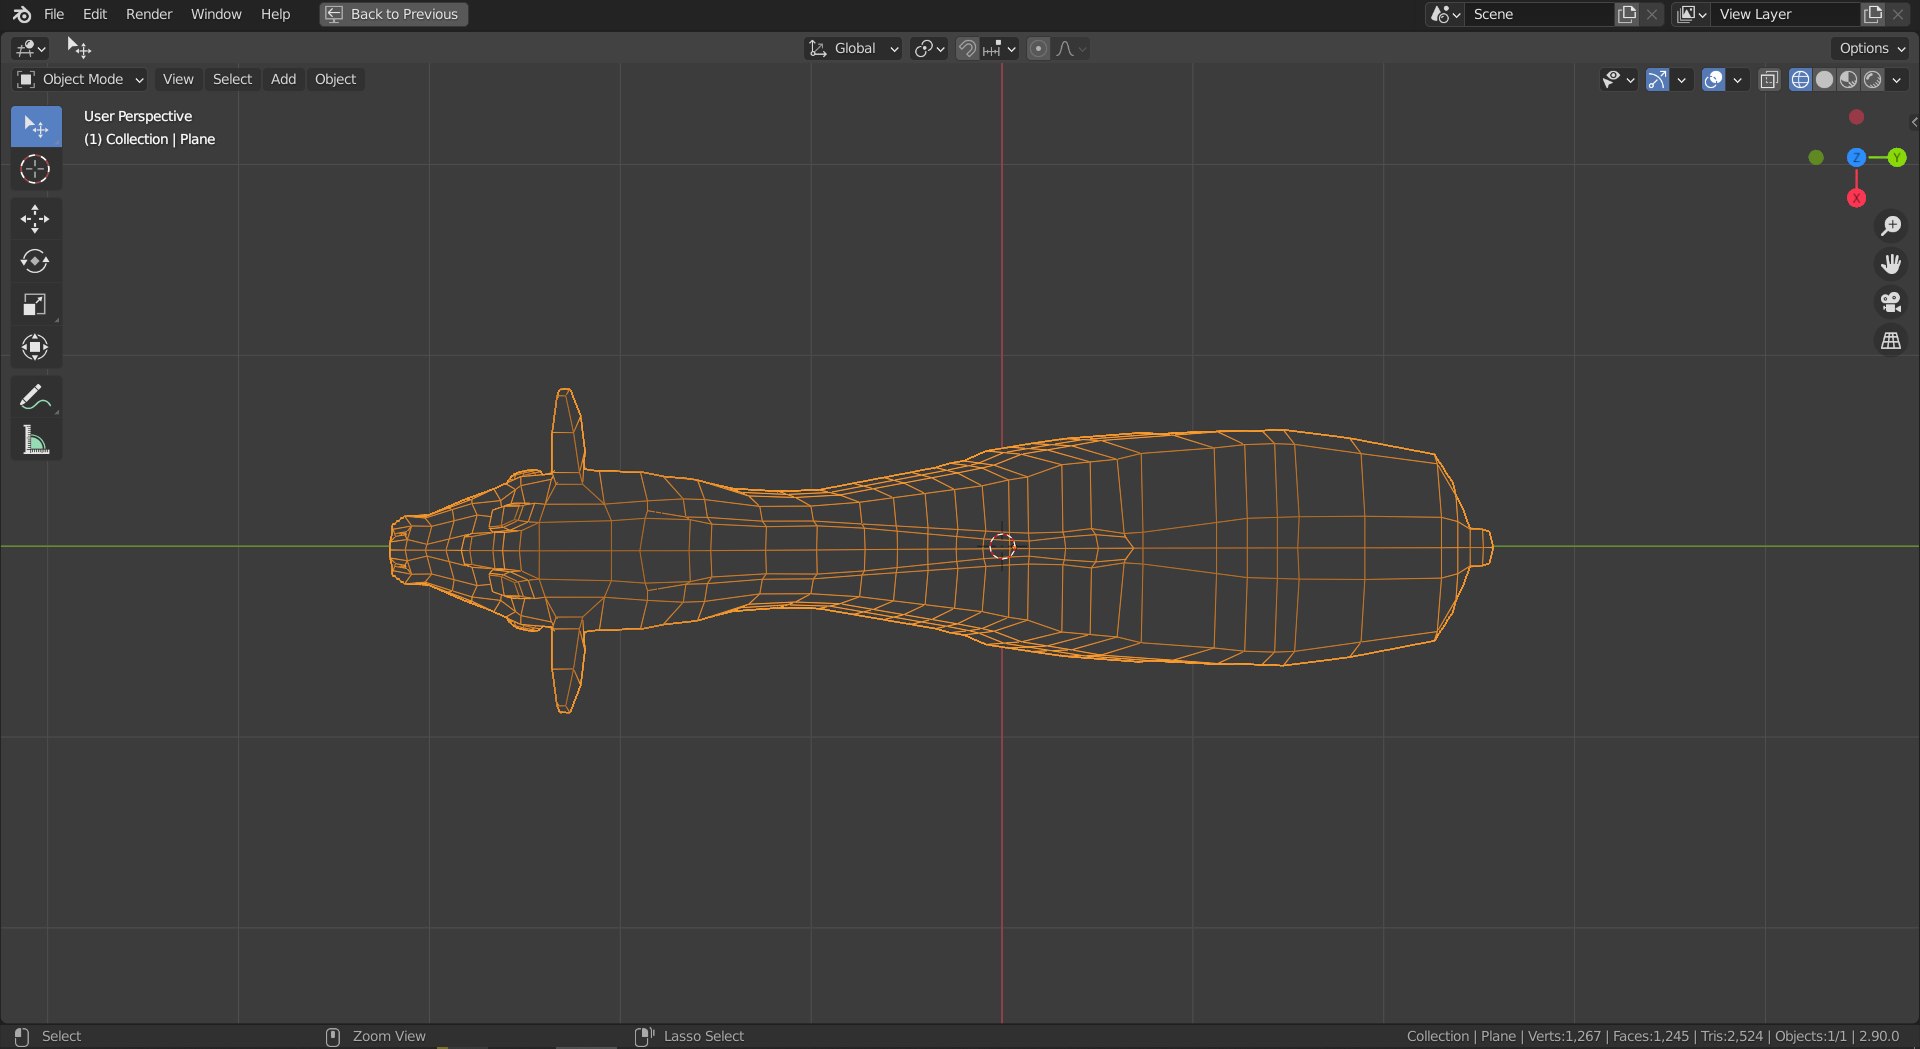Open the Edit menu
Image resolution: width=1920 pixels, height=1049 pixels.
click(95, 14)
